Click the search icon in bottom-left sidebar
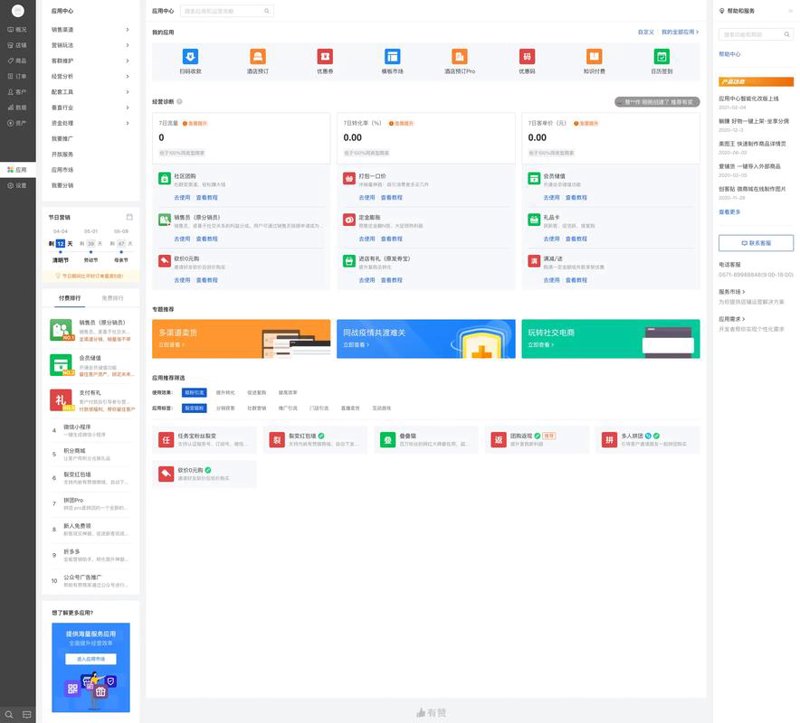This screenshot has width=800, height=723. click(9, 714)
